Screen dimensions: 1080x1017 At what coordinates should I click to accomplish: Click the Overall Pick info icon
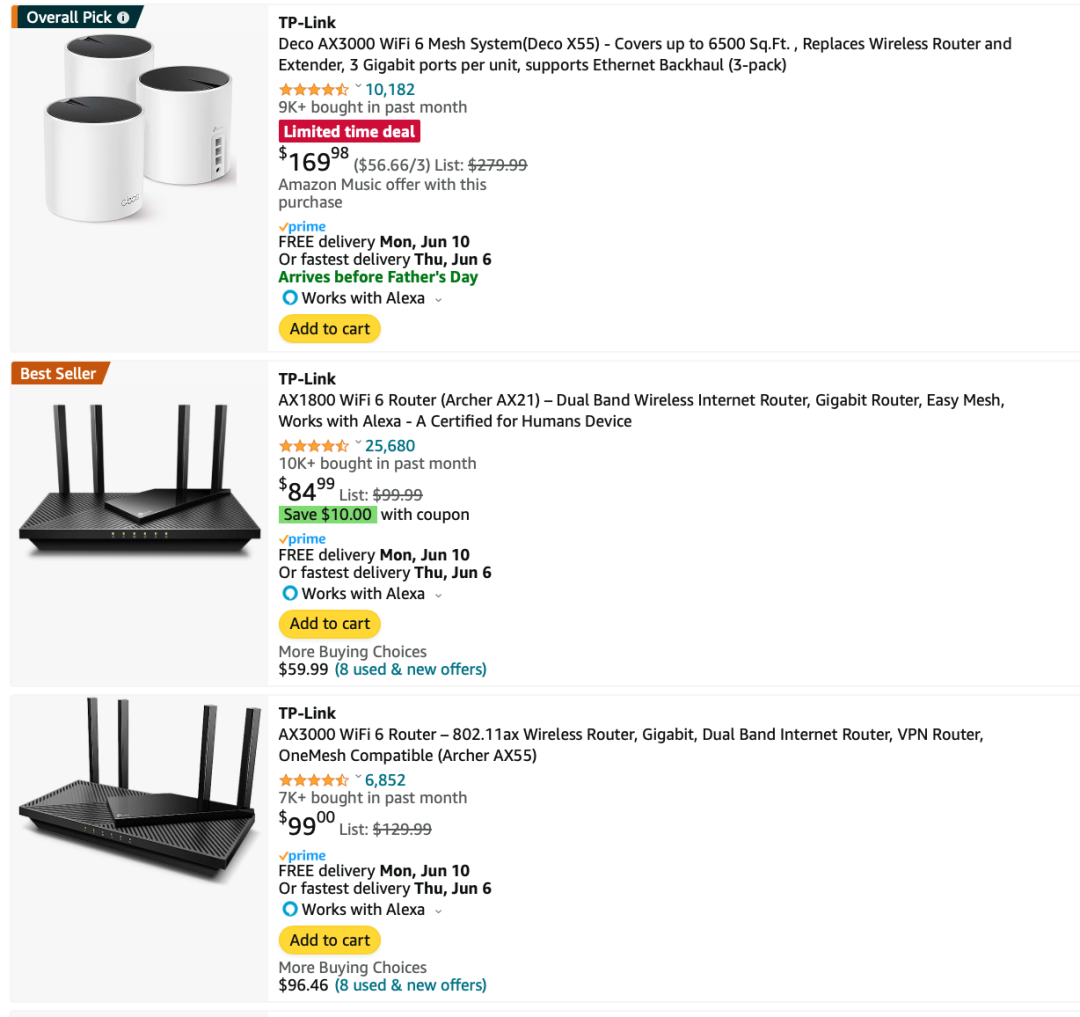click(x=123, y=17)
